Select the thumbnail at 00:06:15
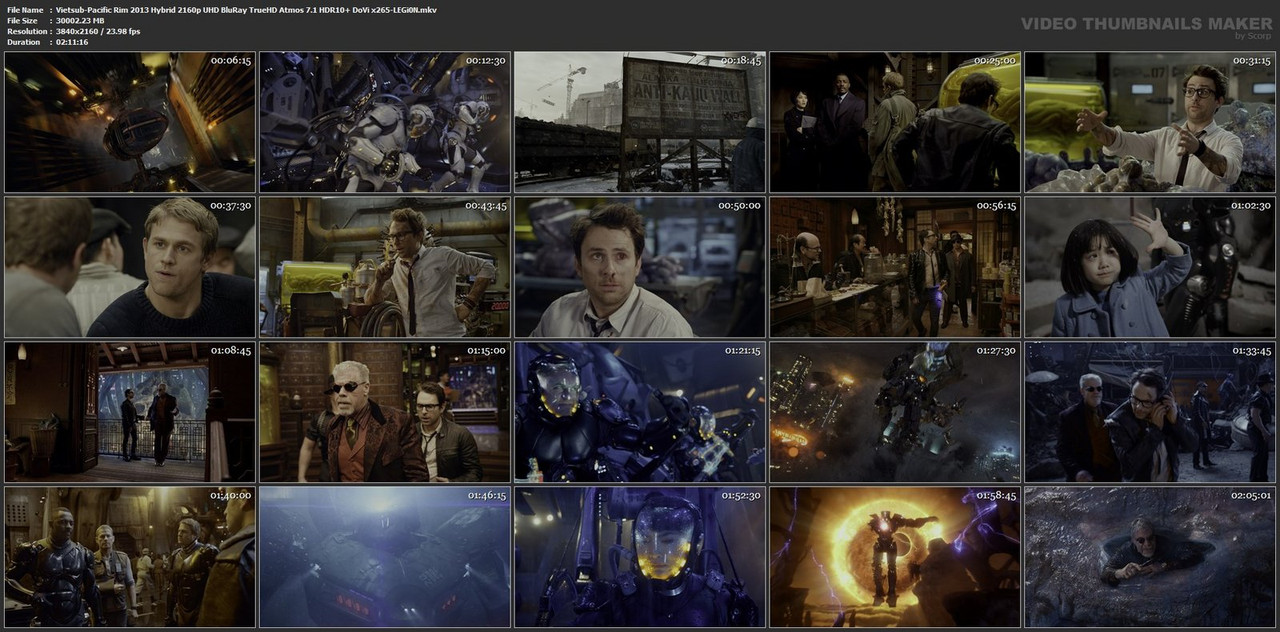The image size is (1280, 632). (130, 122)
